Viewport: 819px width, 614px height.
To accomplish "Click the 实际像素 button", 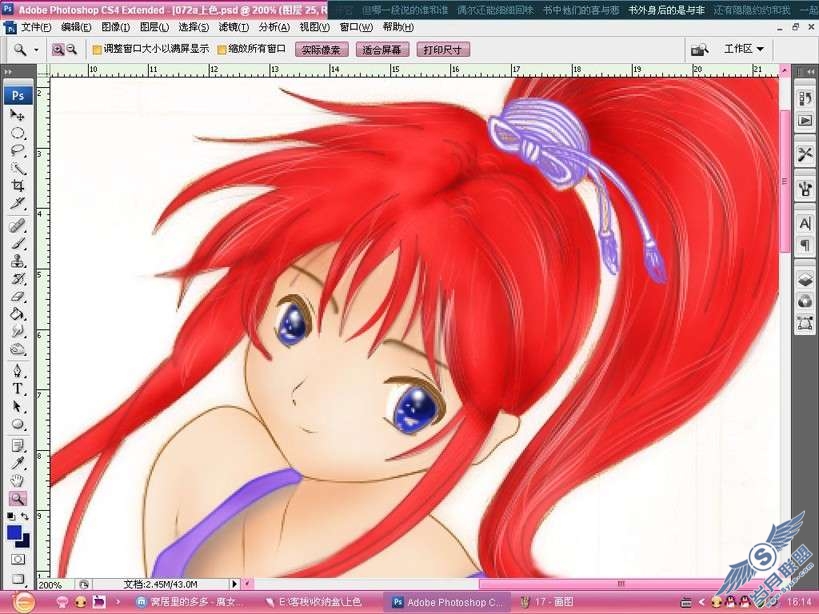I will tap(321, 50).
